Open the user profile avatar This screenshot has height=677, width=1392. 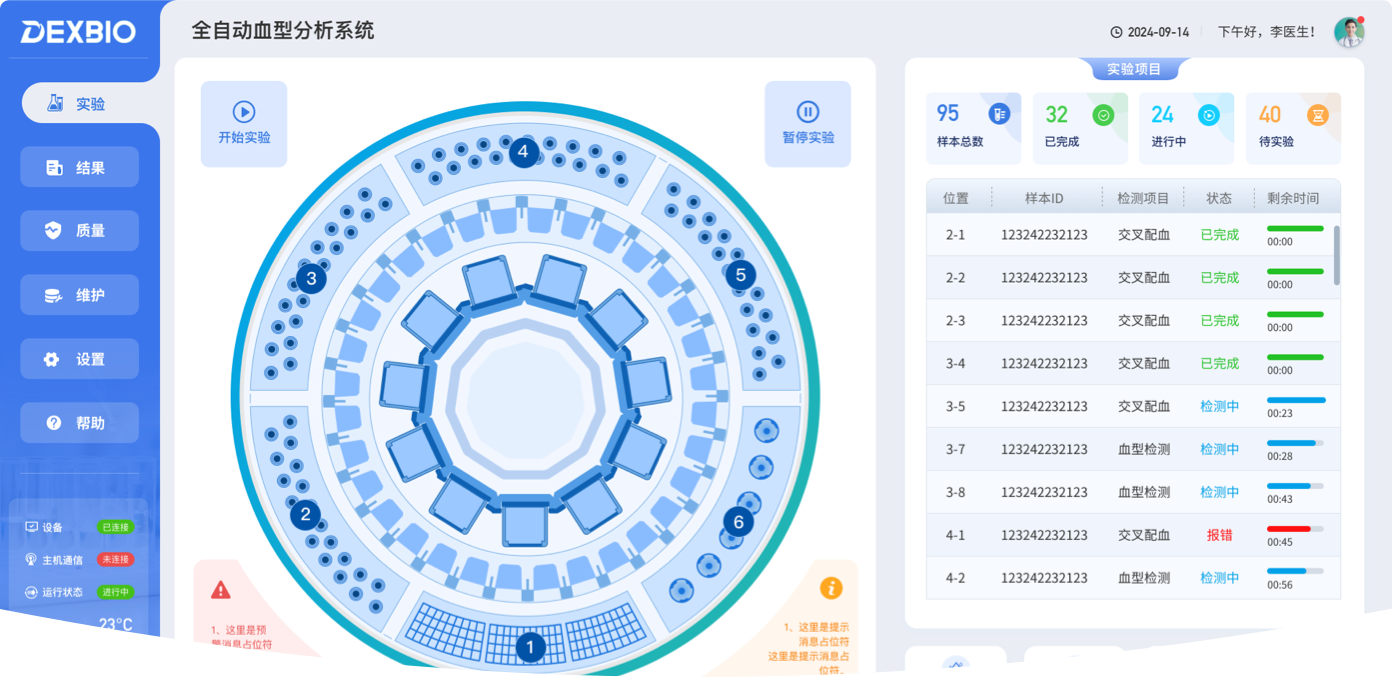1349,32
